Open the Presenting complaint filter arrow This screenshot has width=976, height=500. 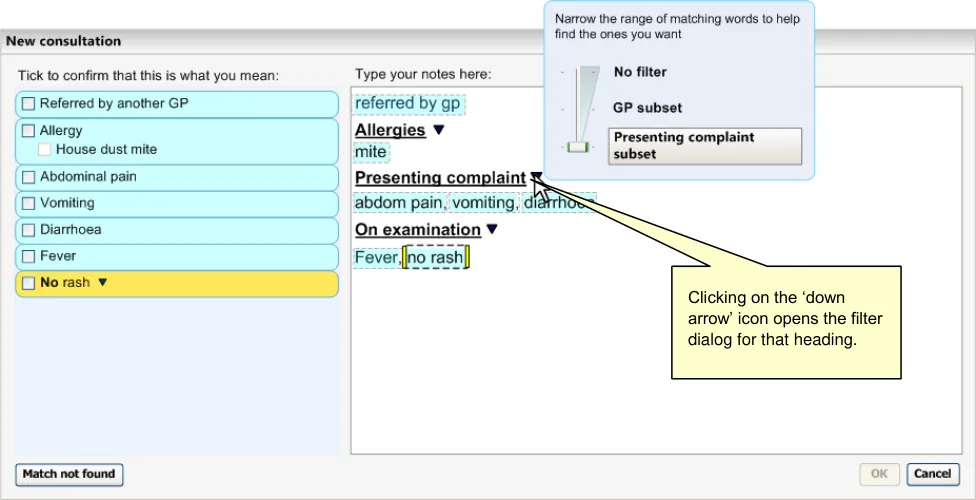[536, 178]
